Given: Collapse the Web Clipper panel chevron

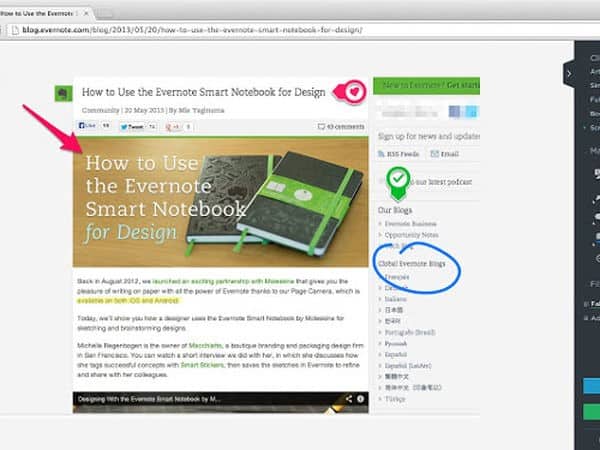Looking at the screenshot, I should [x=569, y=73].
